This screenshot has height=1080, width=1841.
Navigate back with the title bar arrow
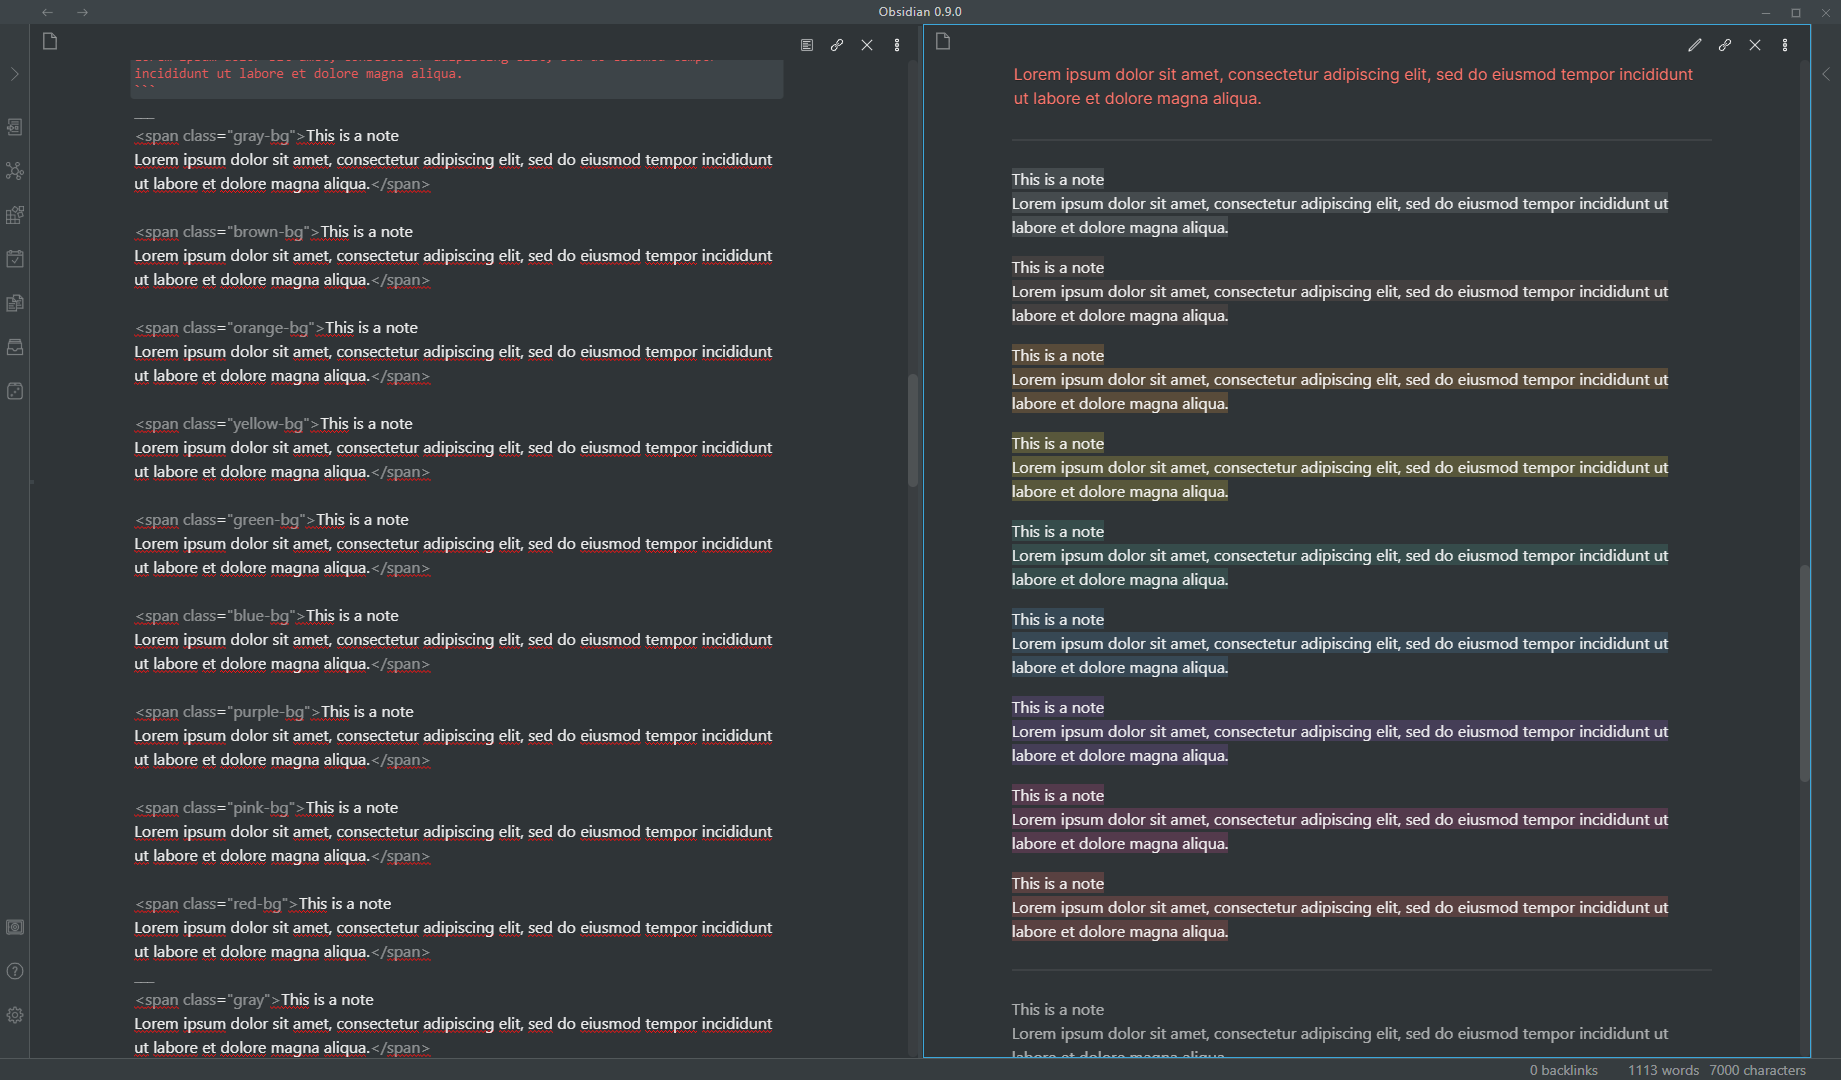[x=47, y=12]
